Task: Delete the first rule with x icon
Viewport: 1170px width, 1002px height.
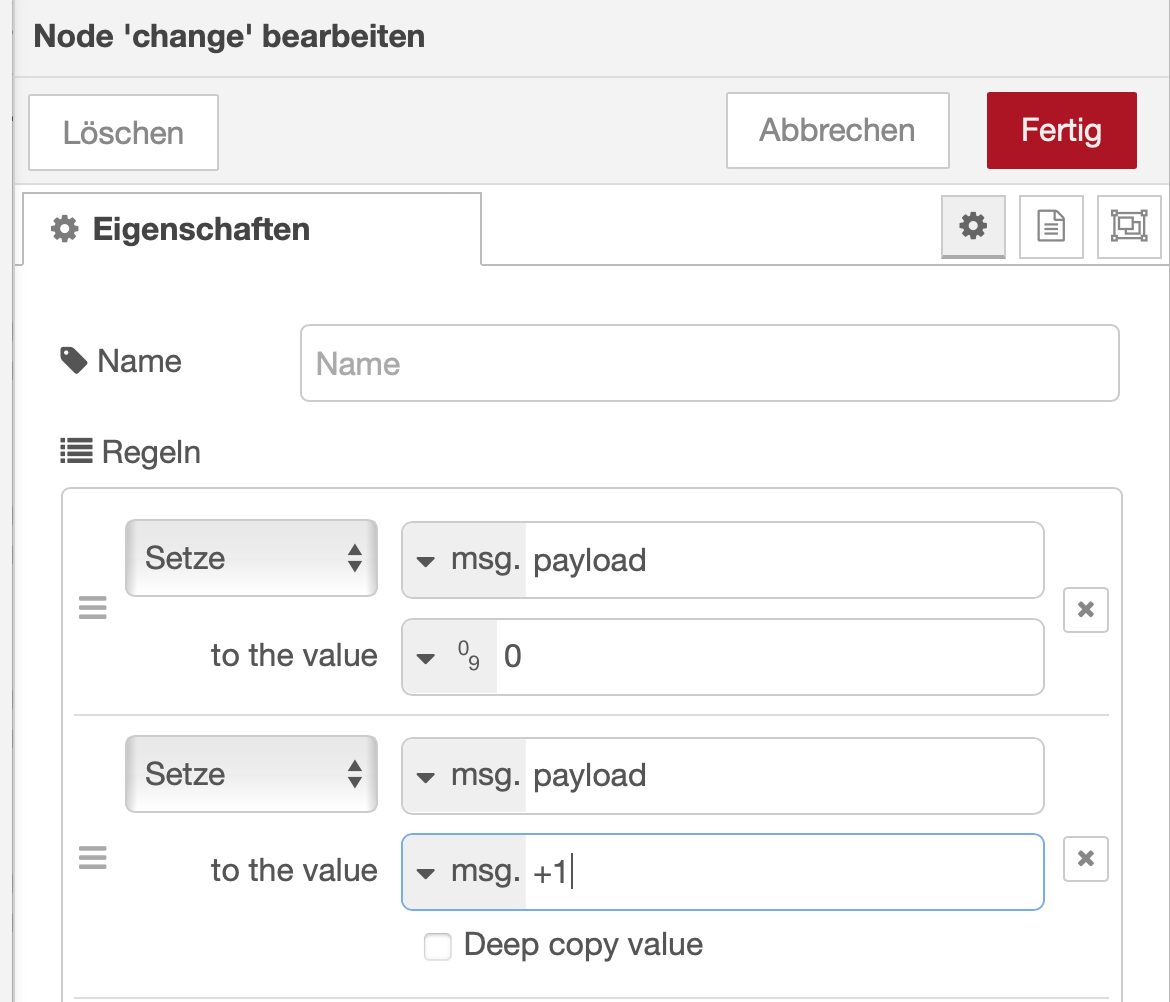Action: click(1086, 609)
